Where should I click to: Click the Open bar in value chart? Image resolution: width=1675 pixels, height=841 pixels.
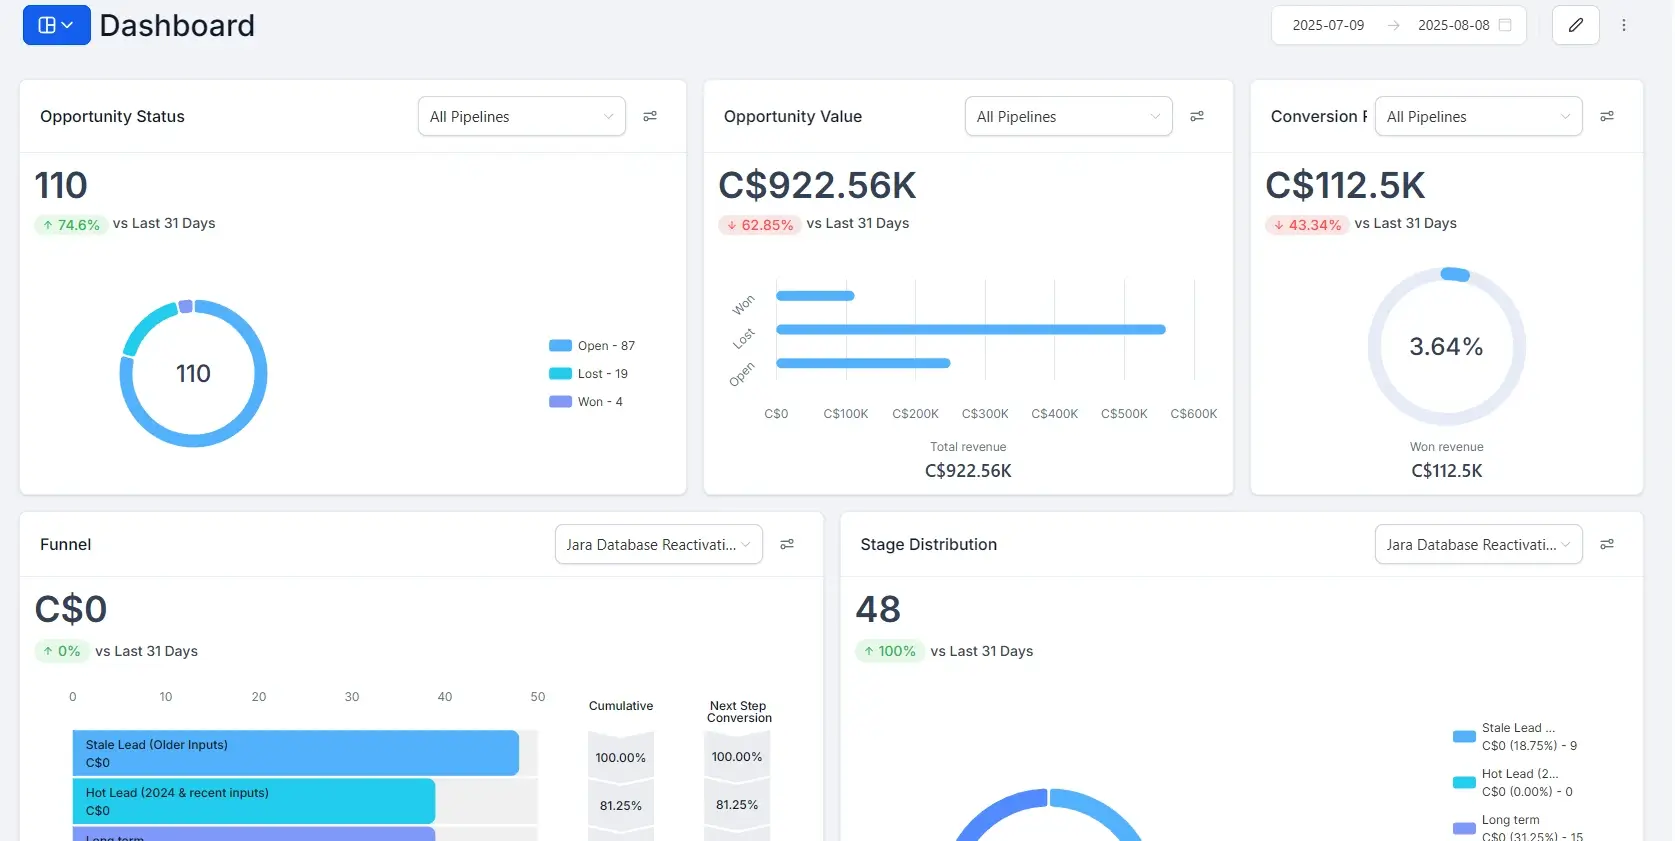click(x=863, y=363)
